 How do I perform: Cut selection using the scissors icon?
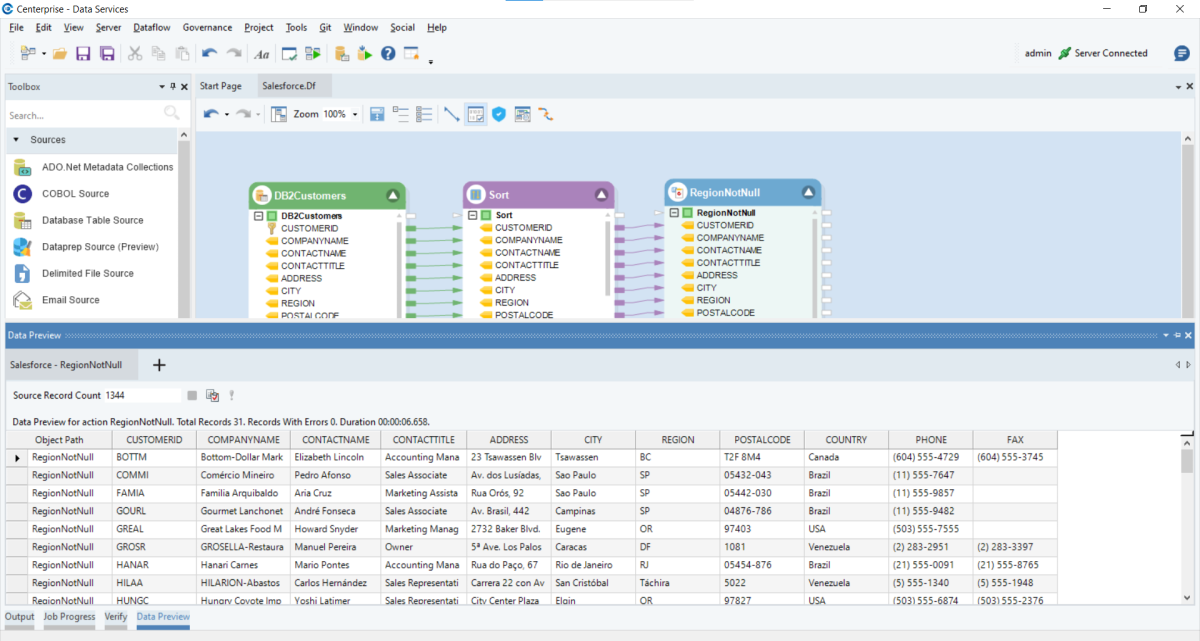135,53
